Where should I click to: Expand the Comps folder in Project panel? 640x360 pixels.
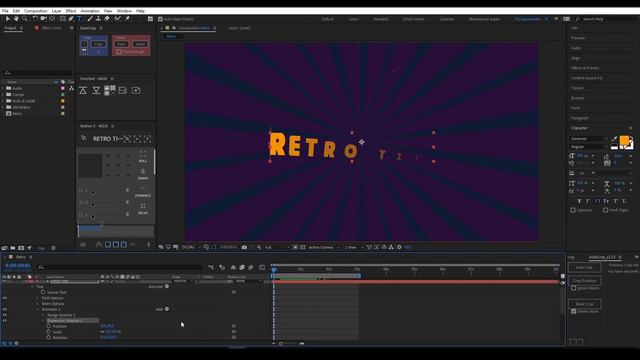pyautogui.click(x=3, y=95)
